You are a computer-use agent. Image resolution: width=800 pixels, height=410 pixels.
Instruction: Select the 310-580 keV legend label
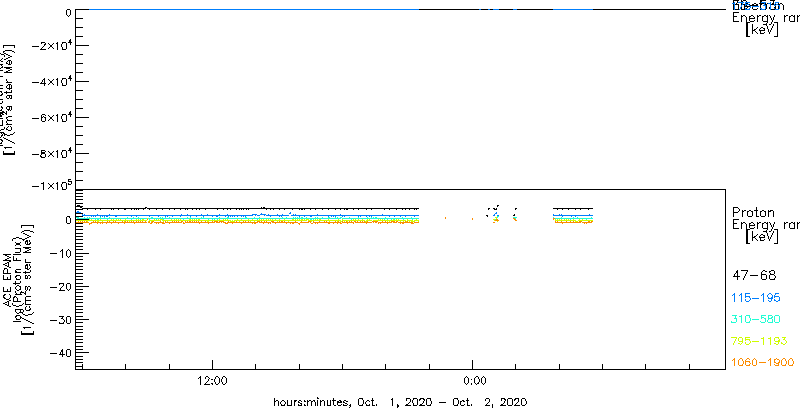pos(756,320)
